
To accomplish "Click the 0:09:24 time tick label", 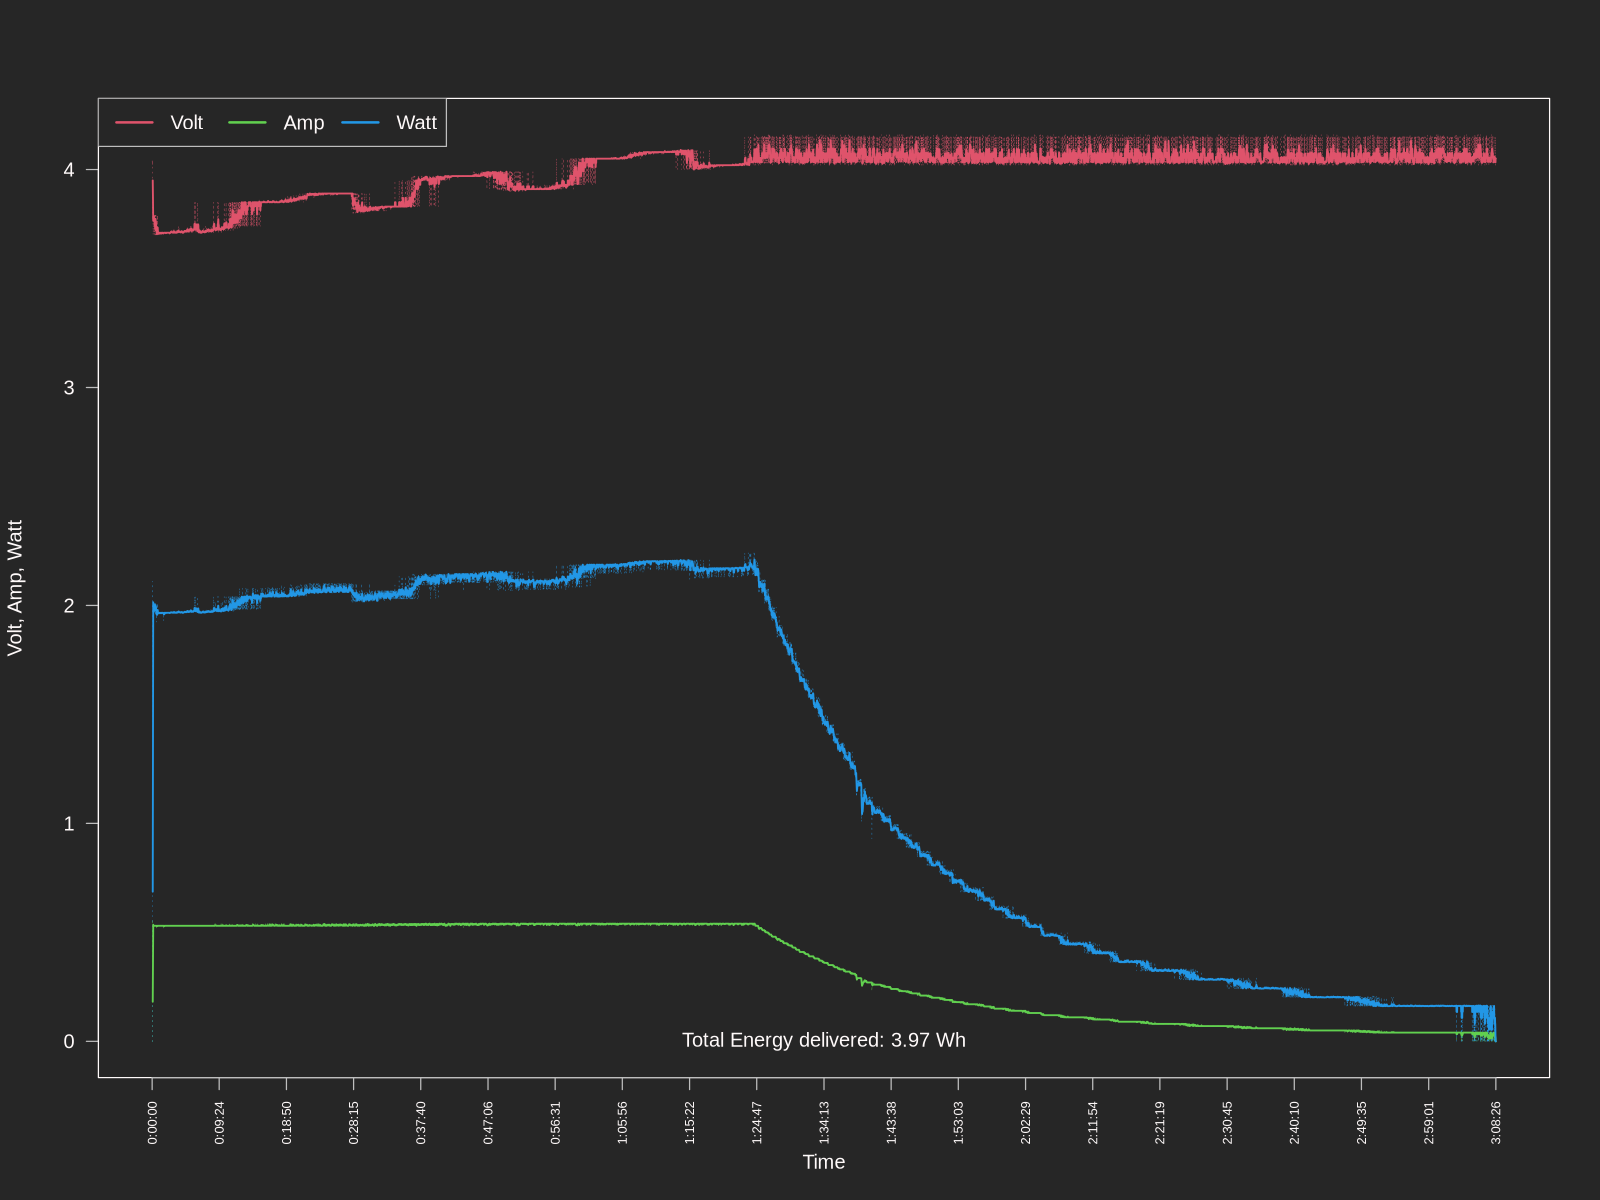I will pos(220,1123).
